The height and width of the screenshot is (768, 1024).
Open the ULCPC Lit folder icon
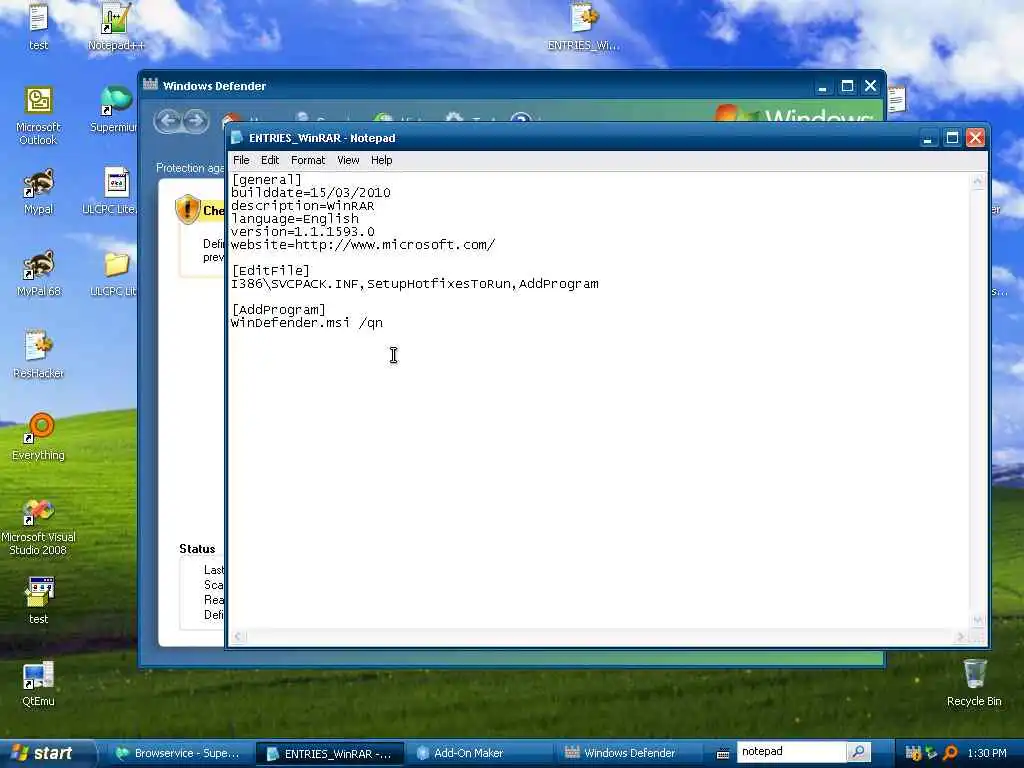115,274
